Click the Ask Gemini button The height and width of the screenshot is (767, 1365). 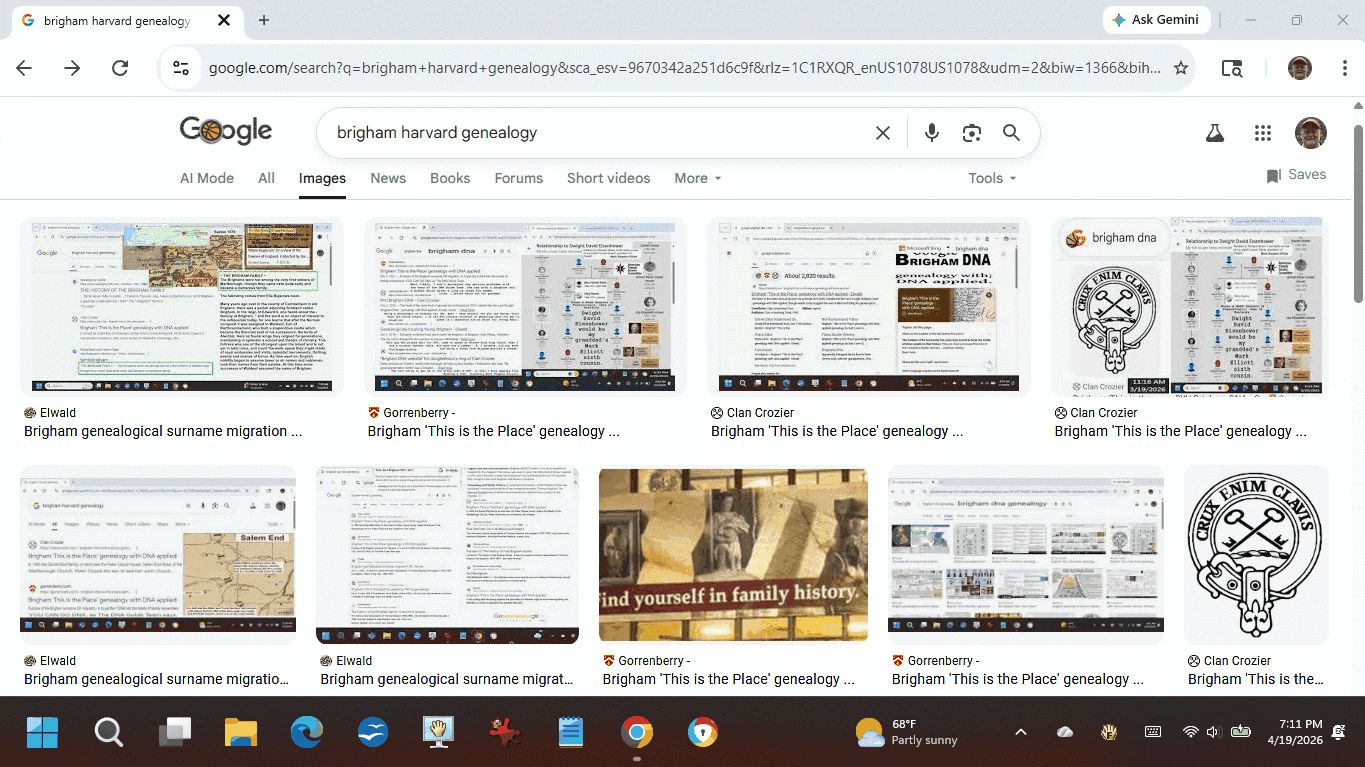click(1157, 20)
